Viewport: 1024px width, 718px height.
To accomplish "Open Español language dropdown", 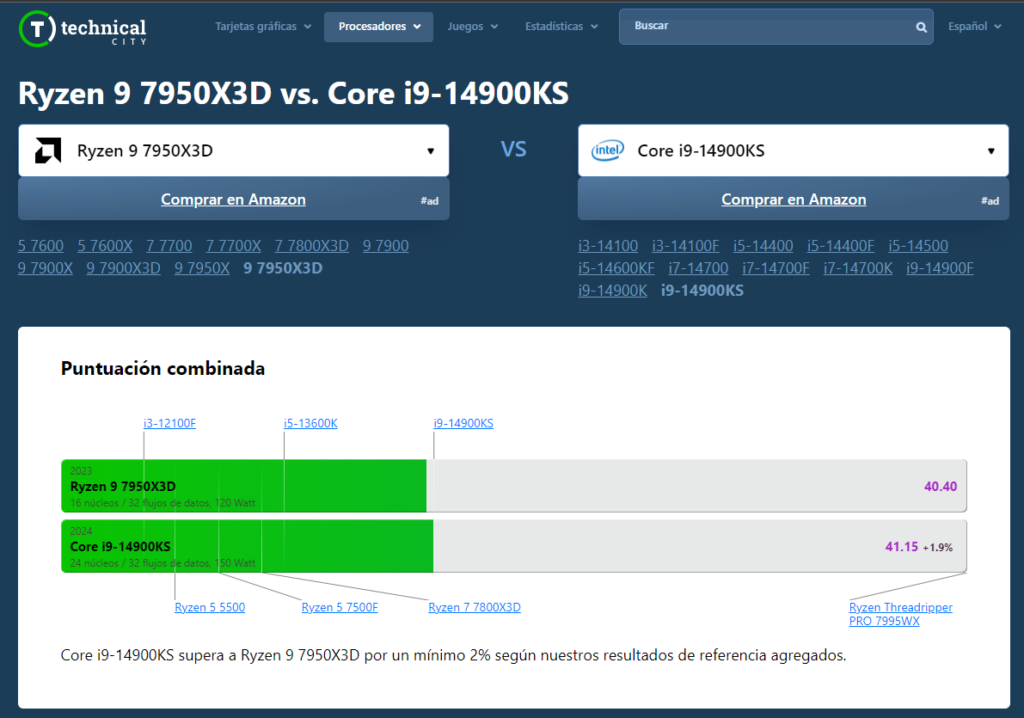I will 974,27.
